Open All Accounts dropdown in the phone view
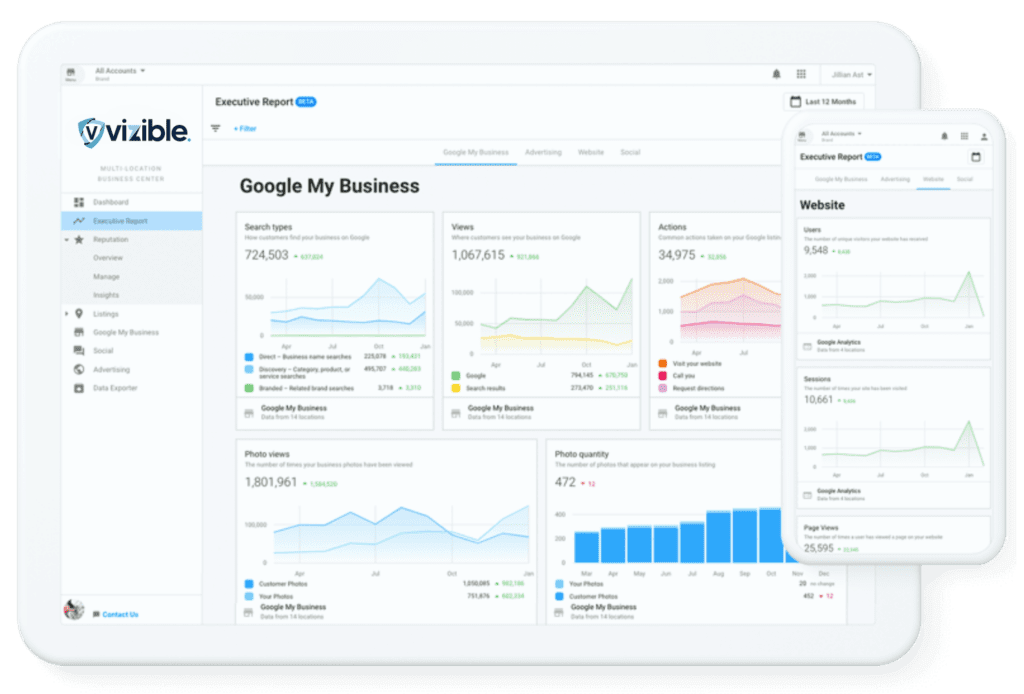Screen dimensions: 1024x694 (842, 134)
